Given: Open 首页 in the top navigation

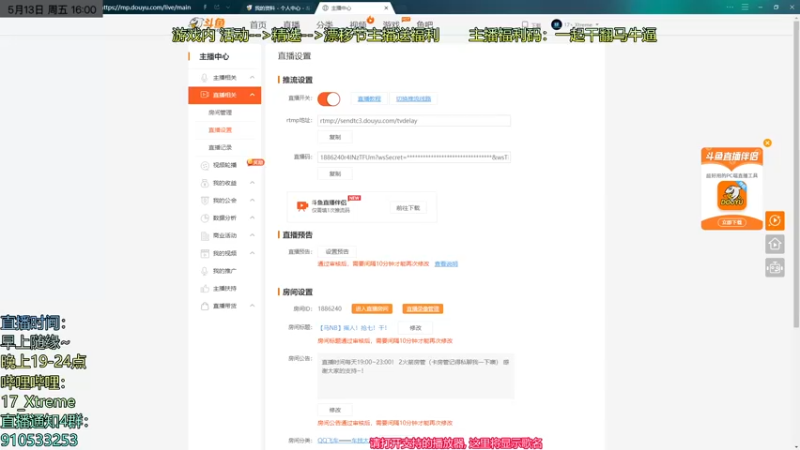Looking at the screenshot, I should [258, 24].
